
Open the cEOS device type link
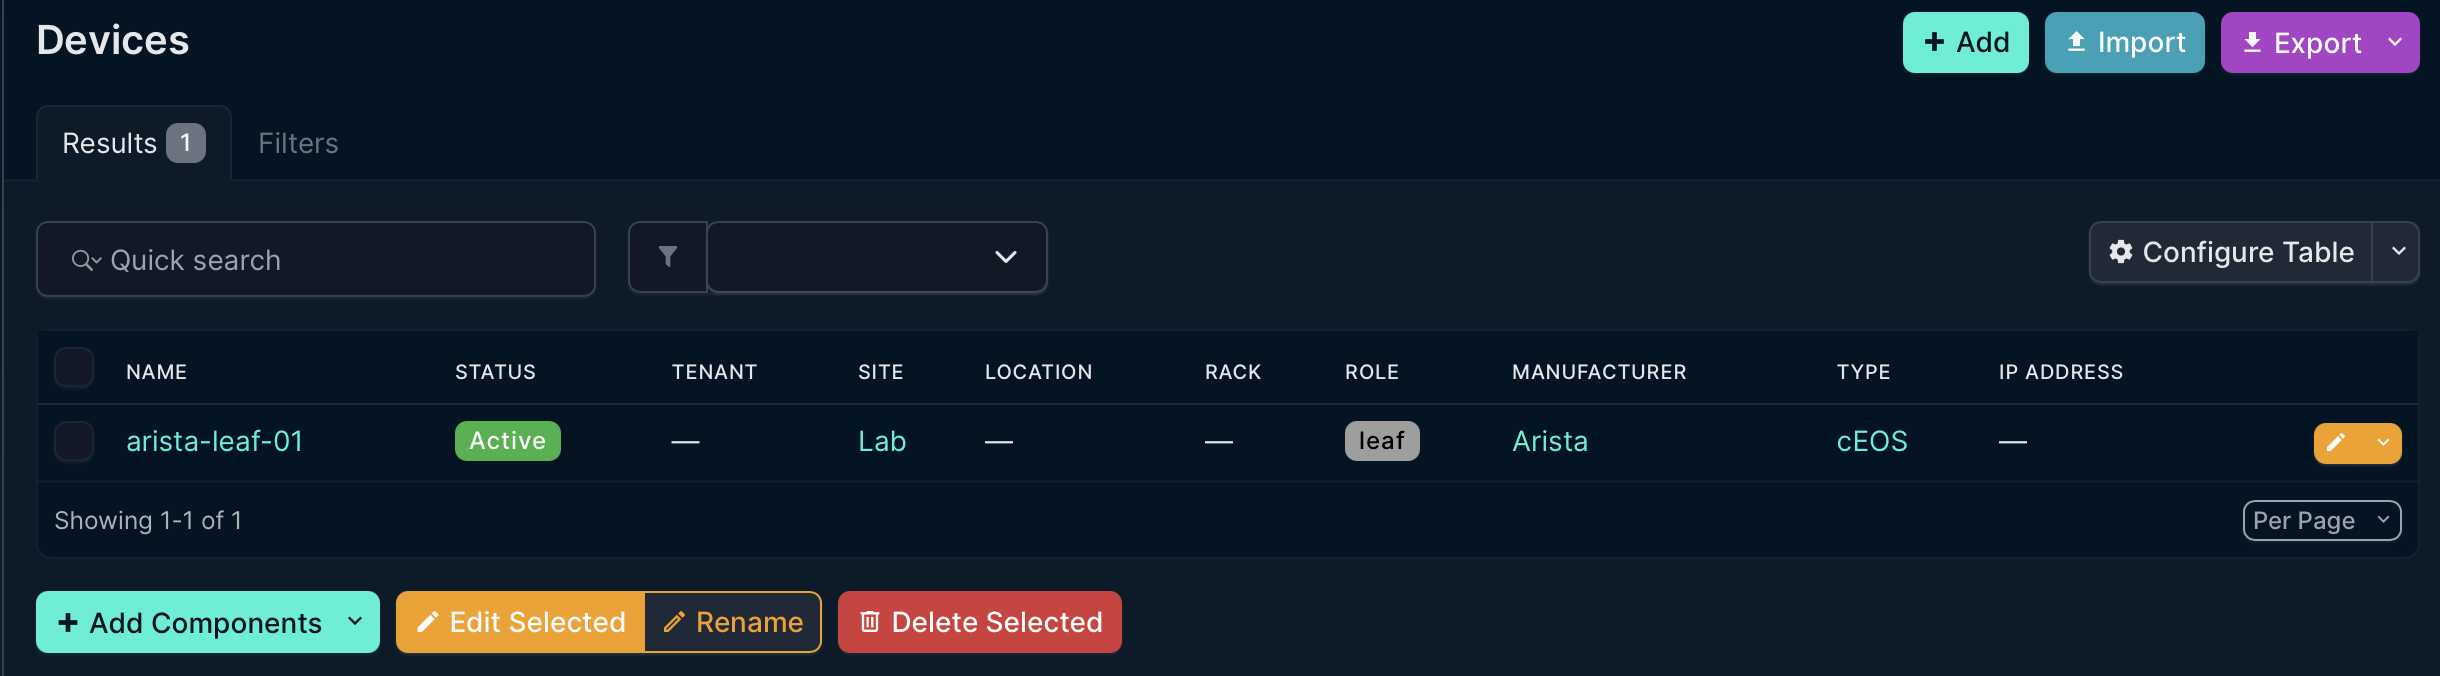(1872, 441)
